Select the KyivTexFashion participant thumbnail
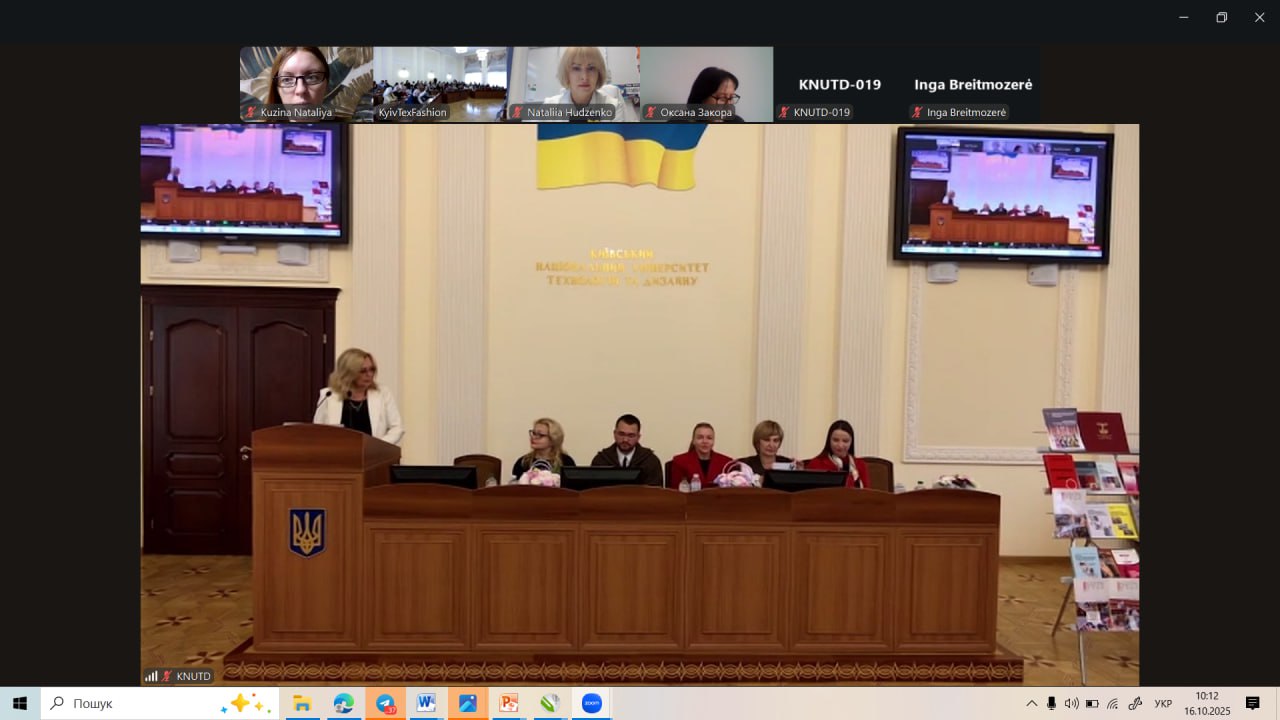 click(x=439, y=84)
